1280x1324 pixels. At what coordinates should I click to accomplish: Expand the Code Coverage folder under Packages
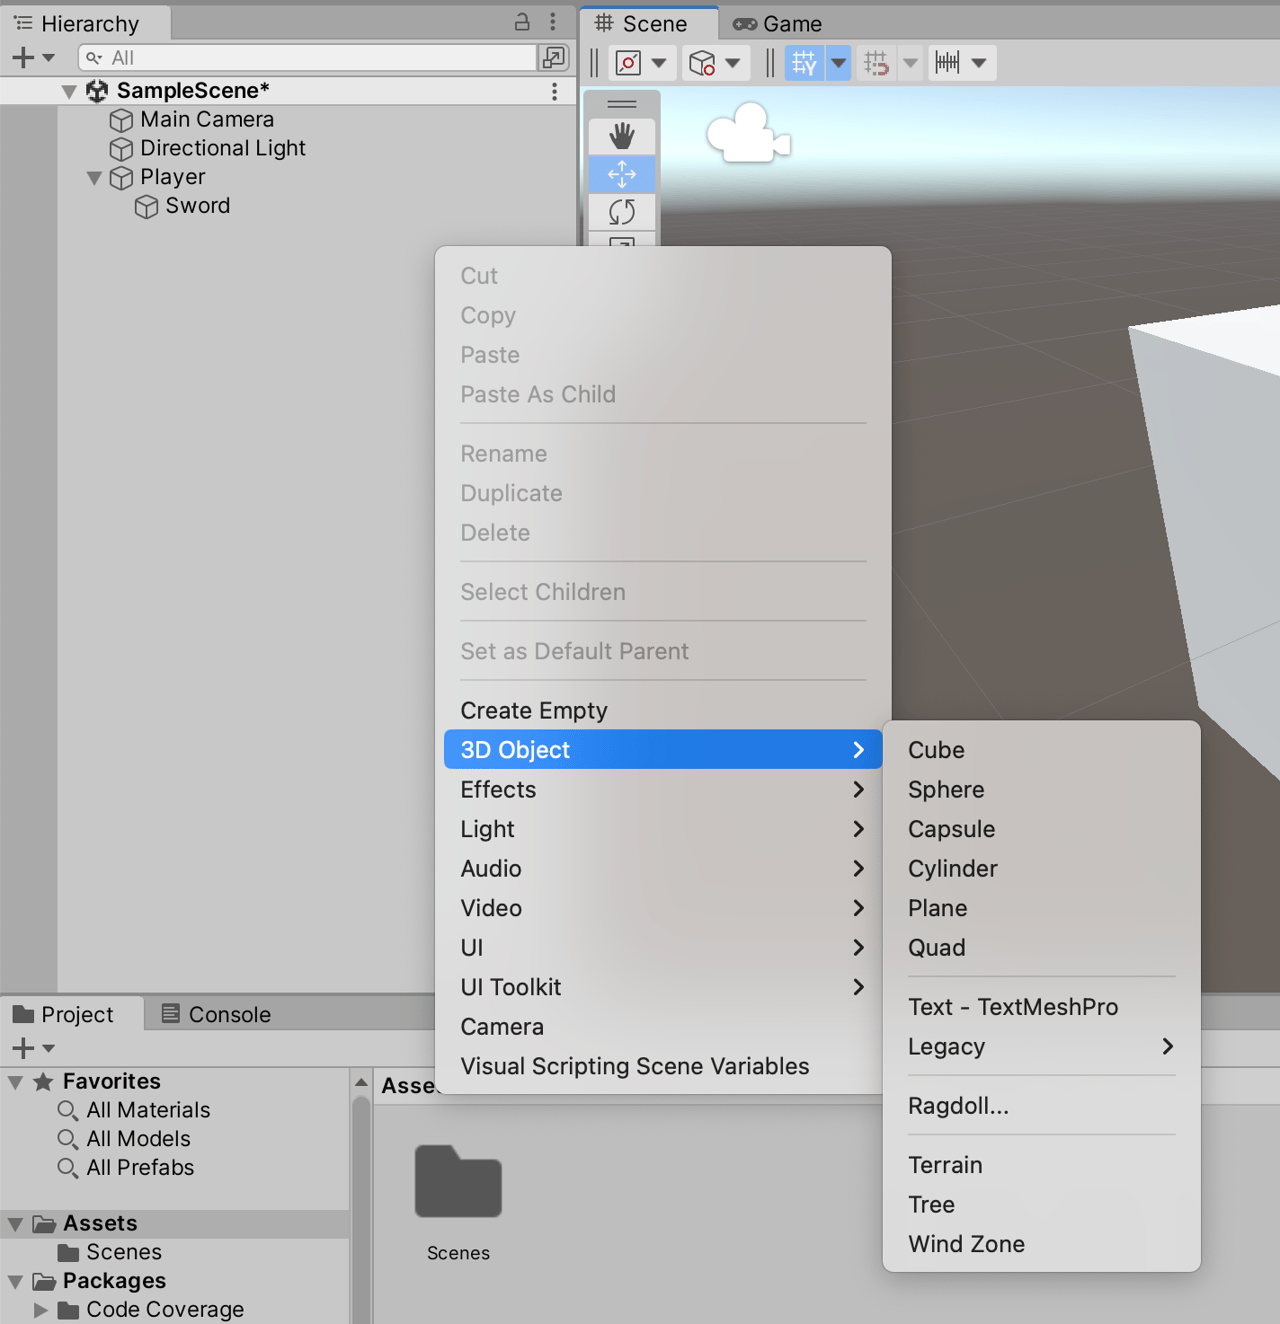click(41, 1309)
